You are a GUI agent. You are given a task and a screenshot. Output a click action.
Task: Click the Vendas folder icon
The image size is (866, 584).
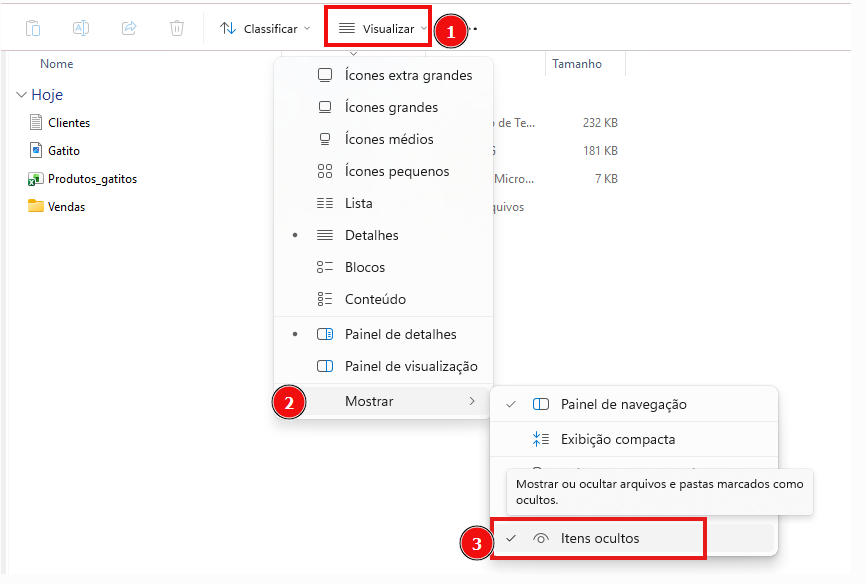pos(36,206)
